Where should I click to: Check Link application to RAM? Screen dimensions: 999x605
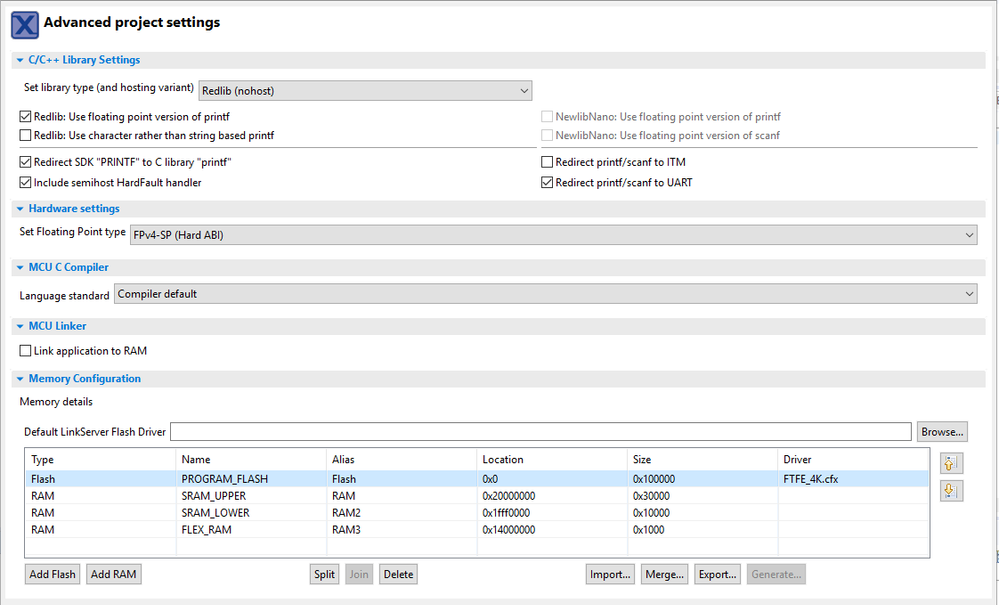(26, 351)
